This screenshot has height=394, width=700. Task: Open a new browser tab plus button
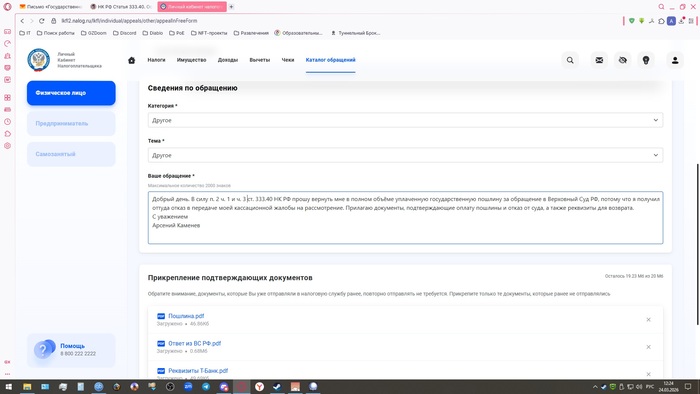pyautogui.click(x=231, y=7)
